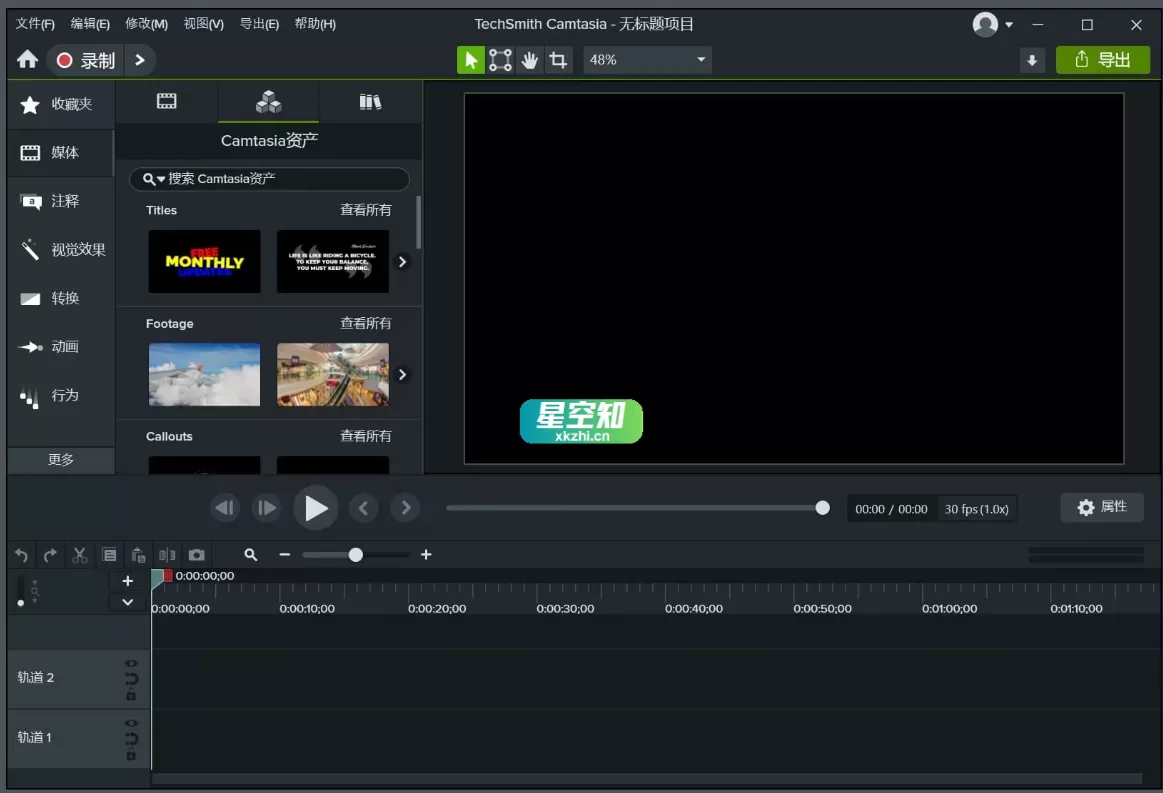Open the 视觉效果 panel

pyautogui.click(x=62, y=249)
